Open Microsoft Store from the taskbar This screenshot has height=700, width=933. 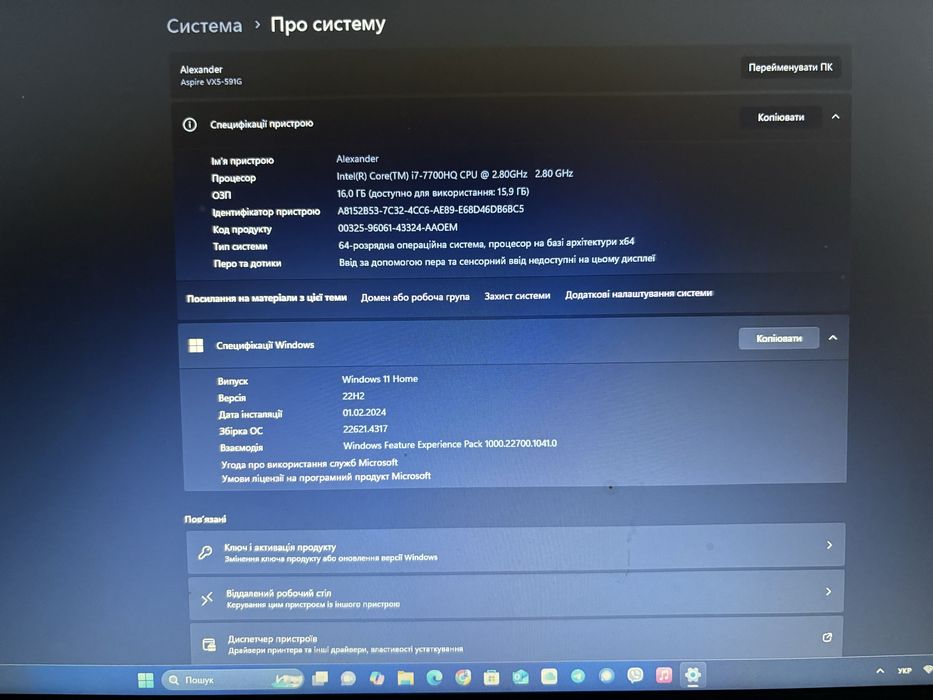click(491, 677)
